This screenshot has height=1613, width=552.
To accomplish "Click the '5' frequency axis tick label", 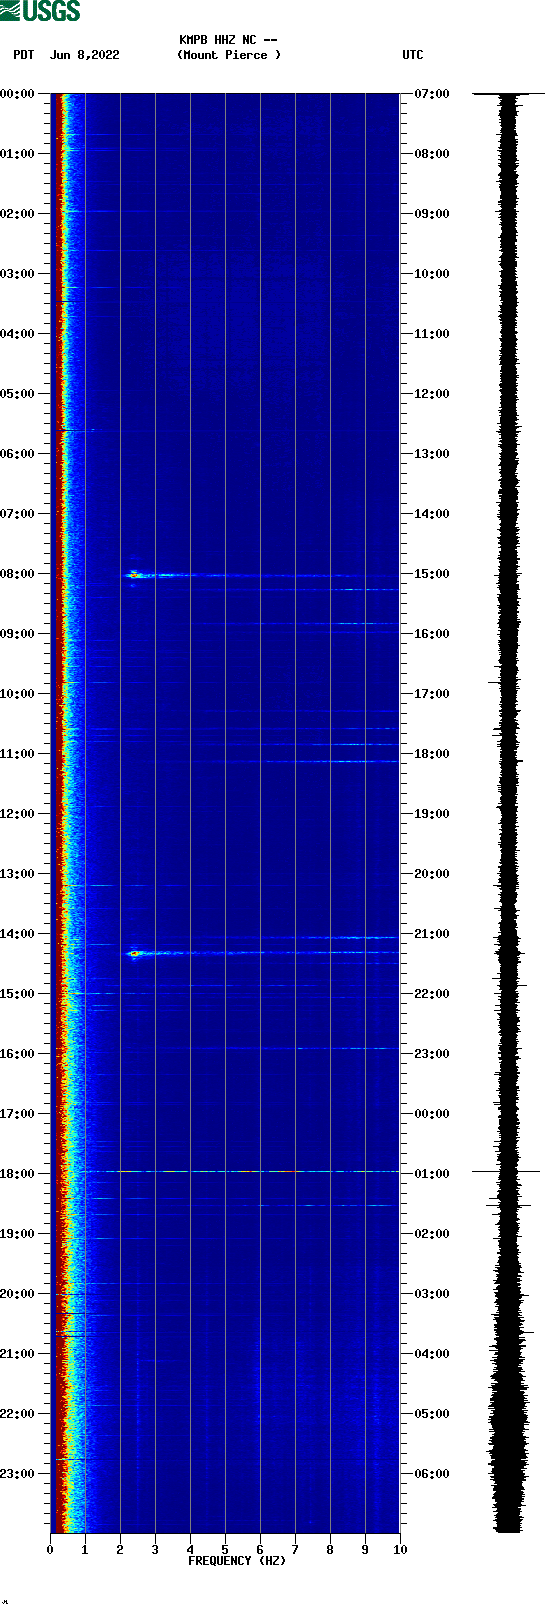I will pyautogui.click(x=225, y=1550).
